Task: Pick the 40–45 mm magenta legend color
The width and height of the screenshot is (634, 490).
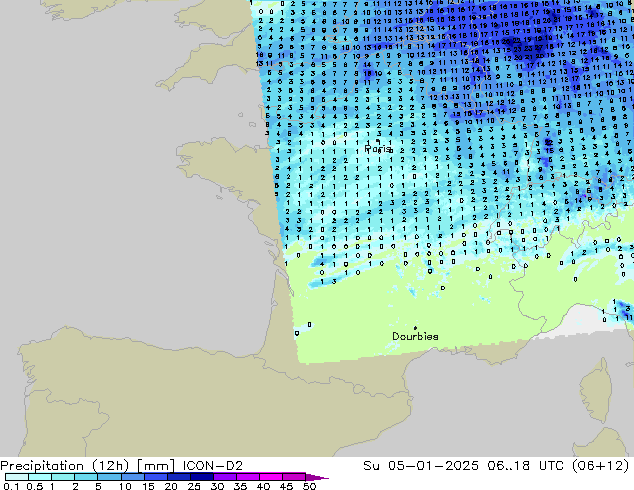Action: pyautogui.click(x=271, y=477)
